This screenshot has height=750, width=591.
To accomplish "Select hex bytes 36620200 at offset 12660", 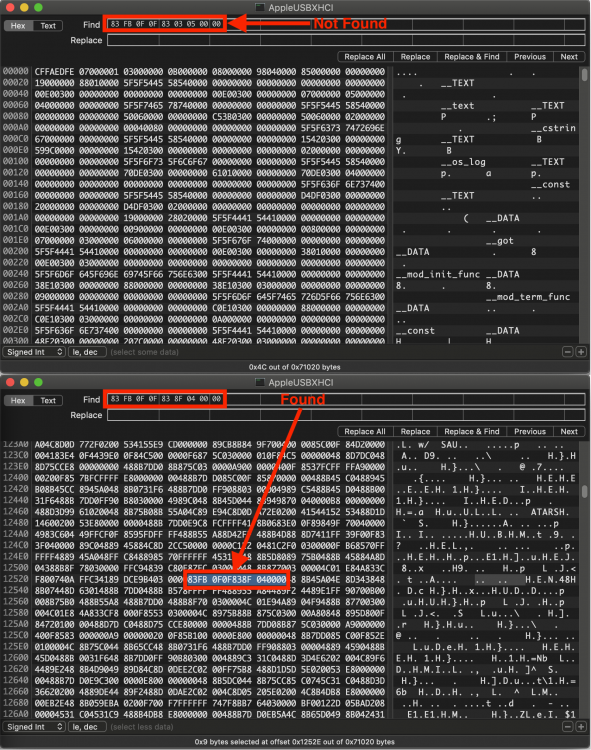I will [x=54, y=692].
